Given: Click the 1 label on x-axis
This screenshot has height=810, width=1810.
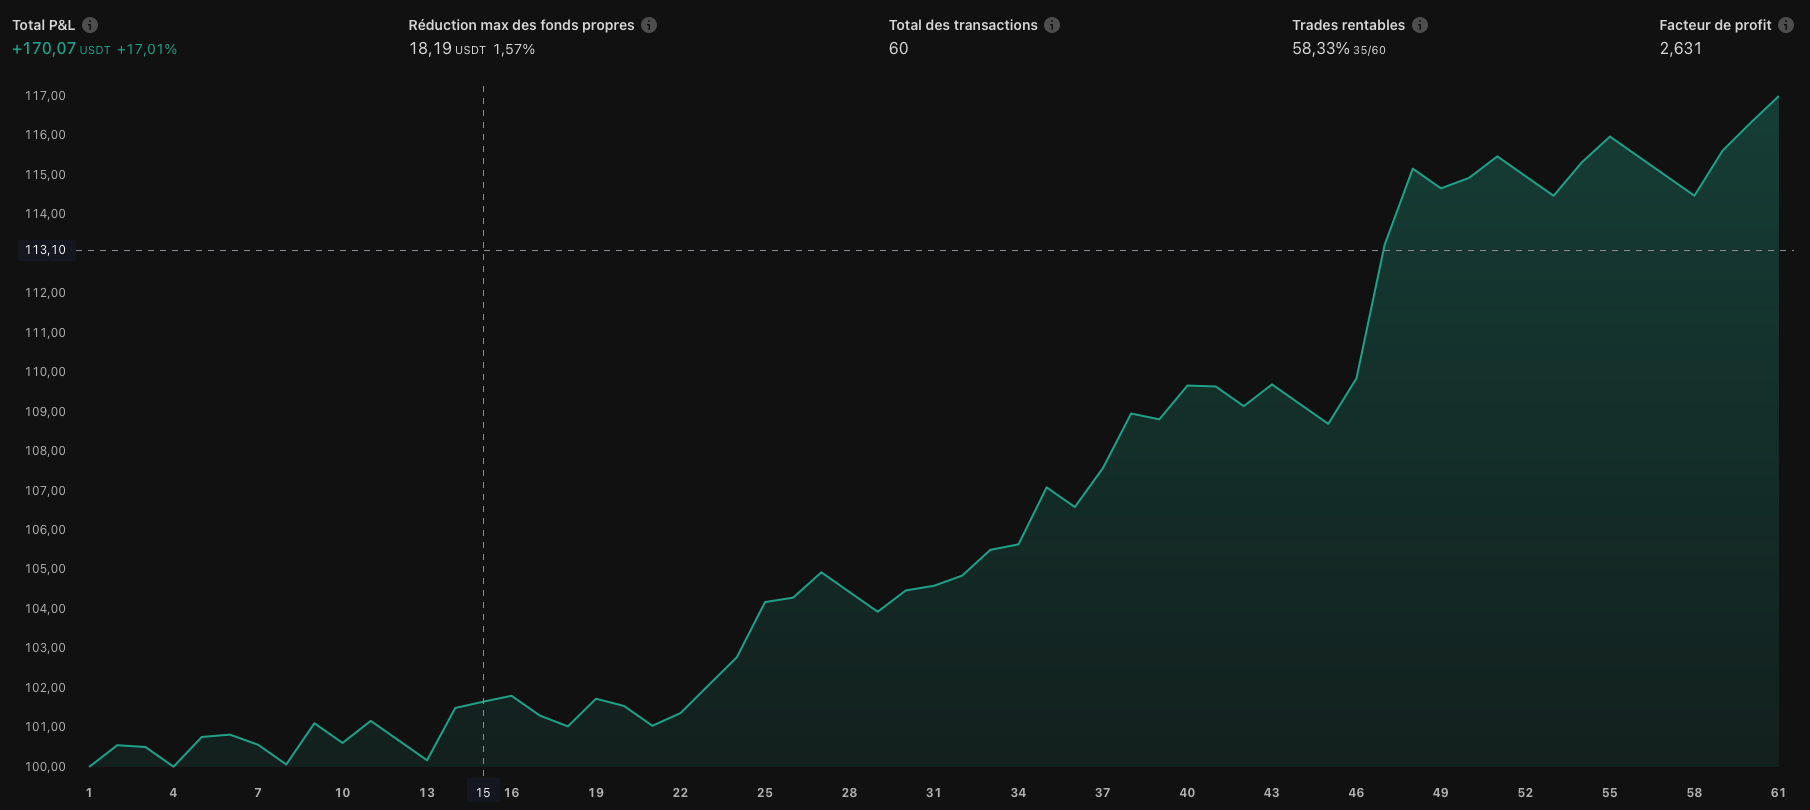Looking at the screenshot, I should click(x=89, y=792).
